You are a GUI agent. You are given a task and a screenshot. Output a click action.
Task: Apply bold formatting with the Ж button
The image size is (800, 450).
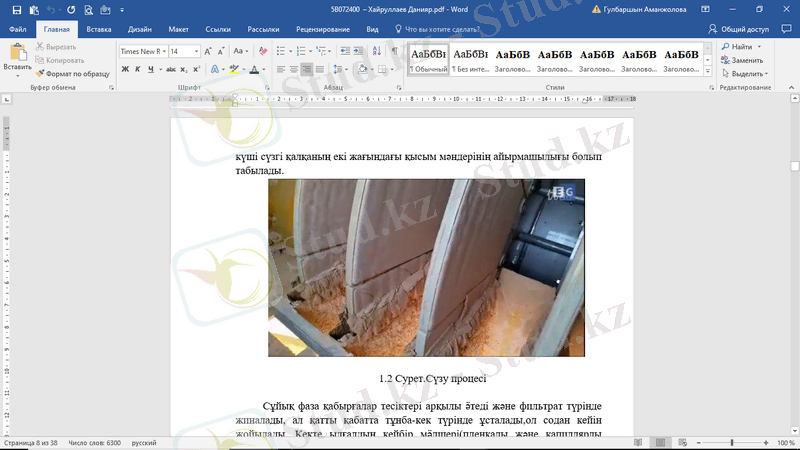(x=125, y=69)
